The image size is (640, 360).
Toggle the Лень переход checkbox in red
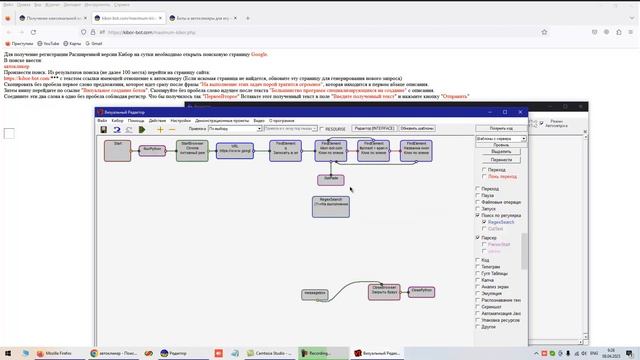click(484, 177)
